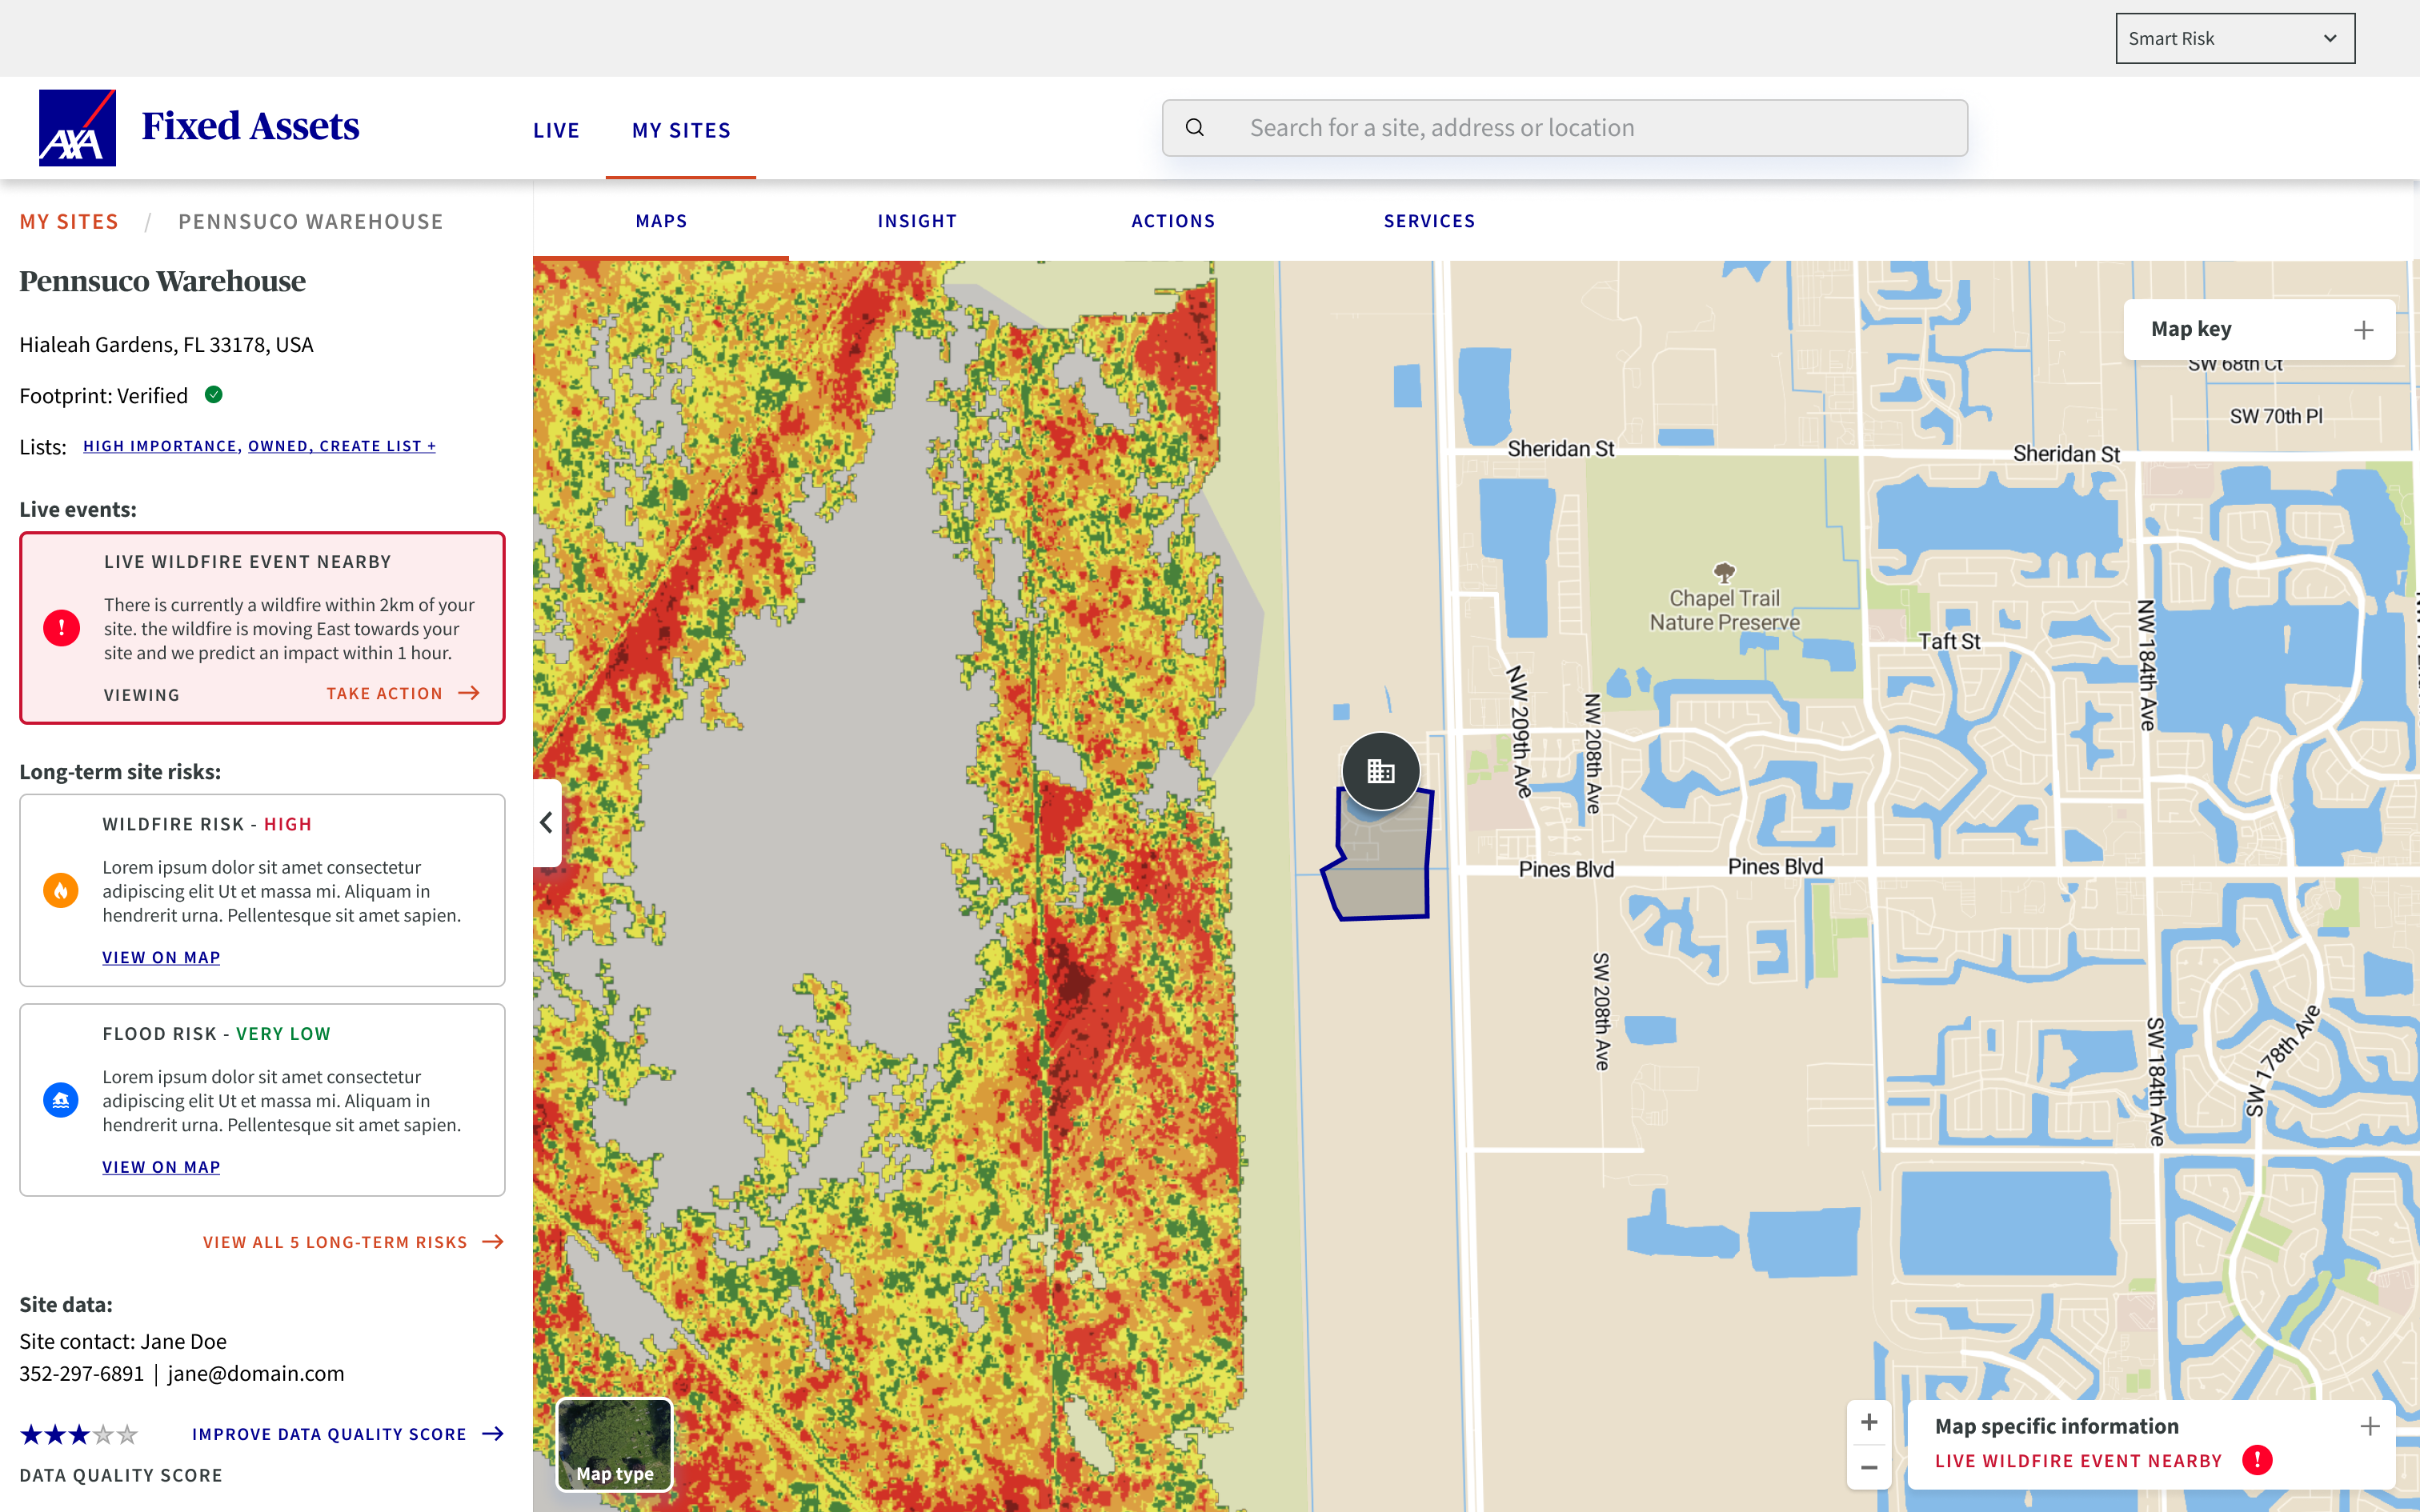
Task: Click the Map type satellite thumbnail
Action: click(614, 1444)
